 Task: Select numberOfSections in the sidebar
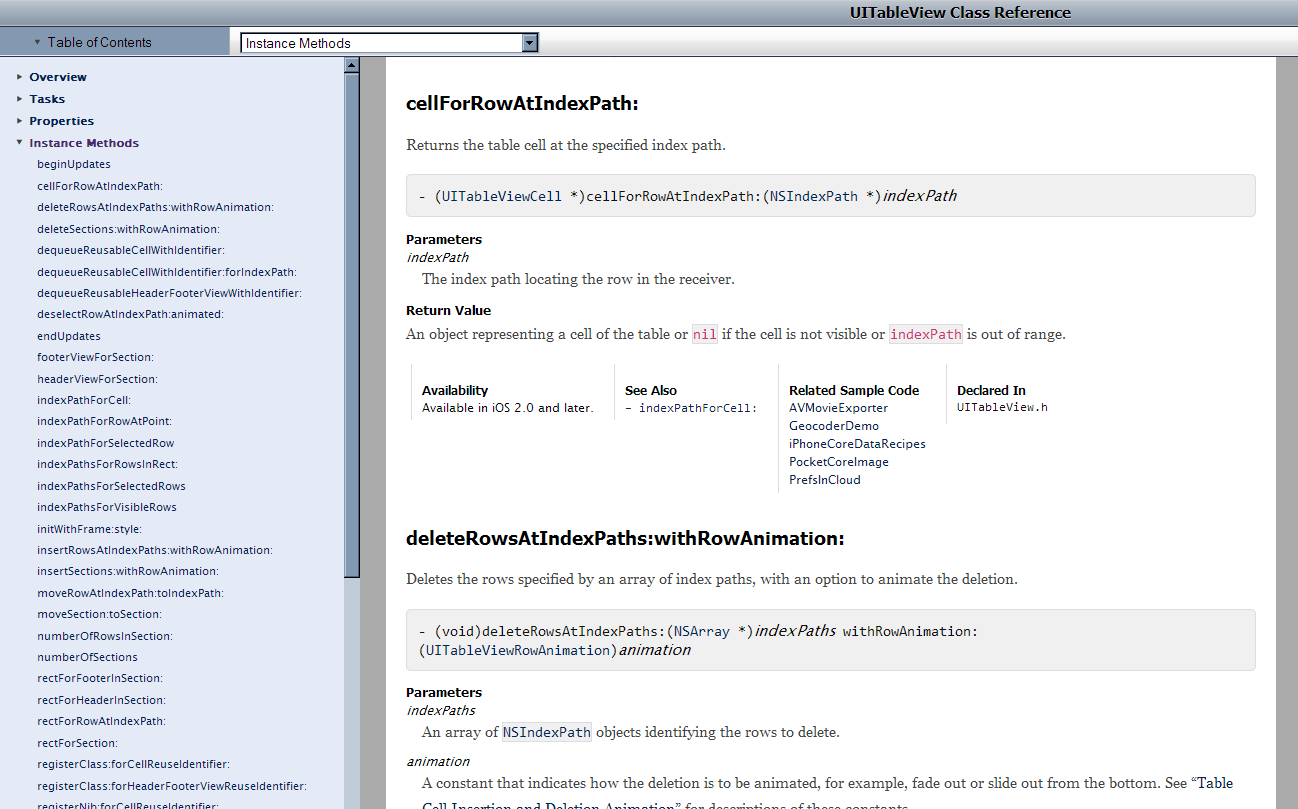coord(88,657)
